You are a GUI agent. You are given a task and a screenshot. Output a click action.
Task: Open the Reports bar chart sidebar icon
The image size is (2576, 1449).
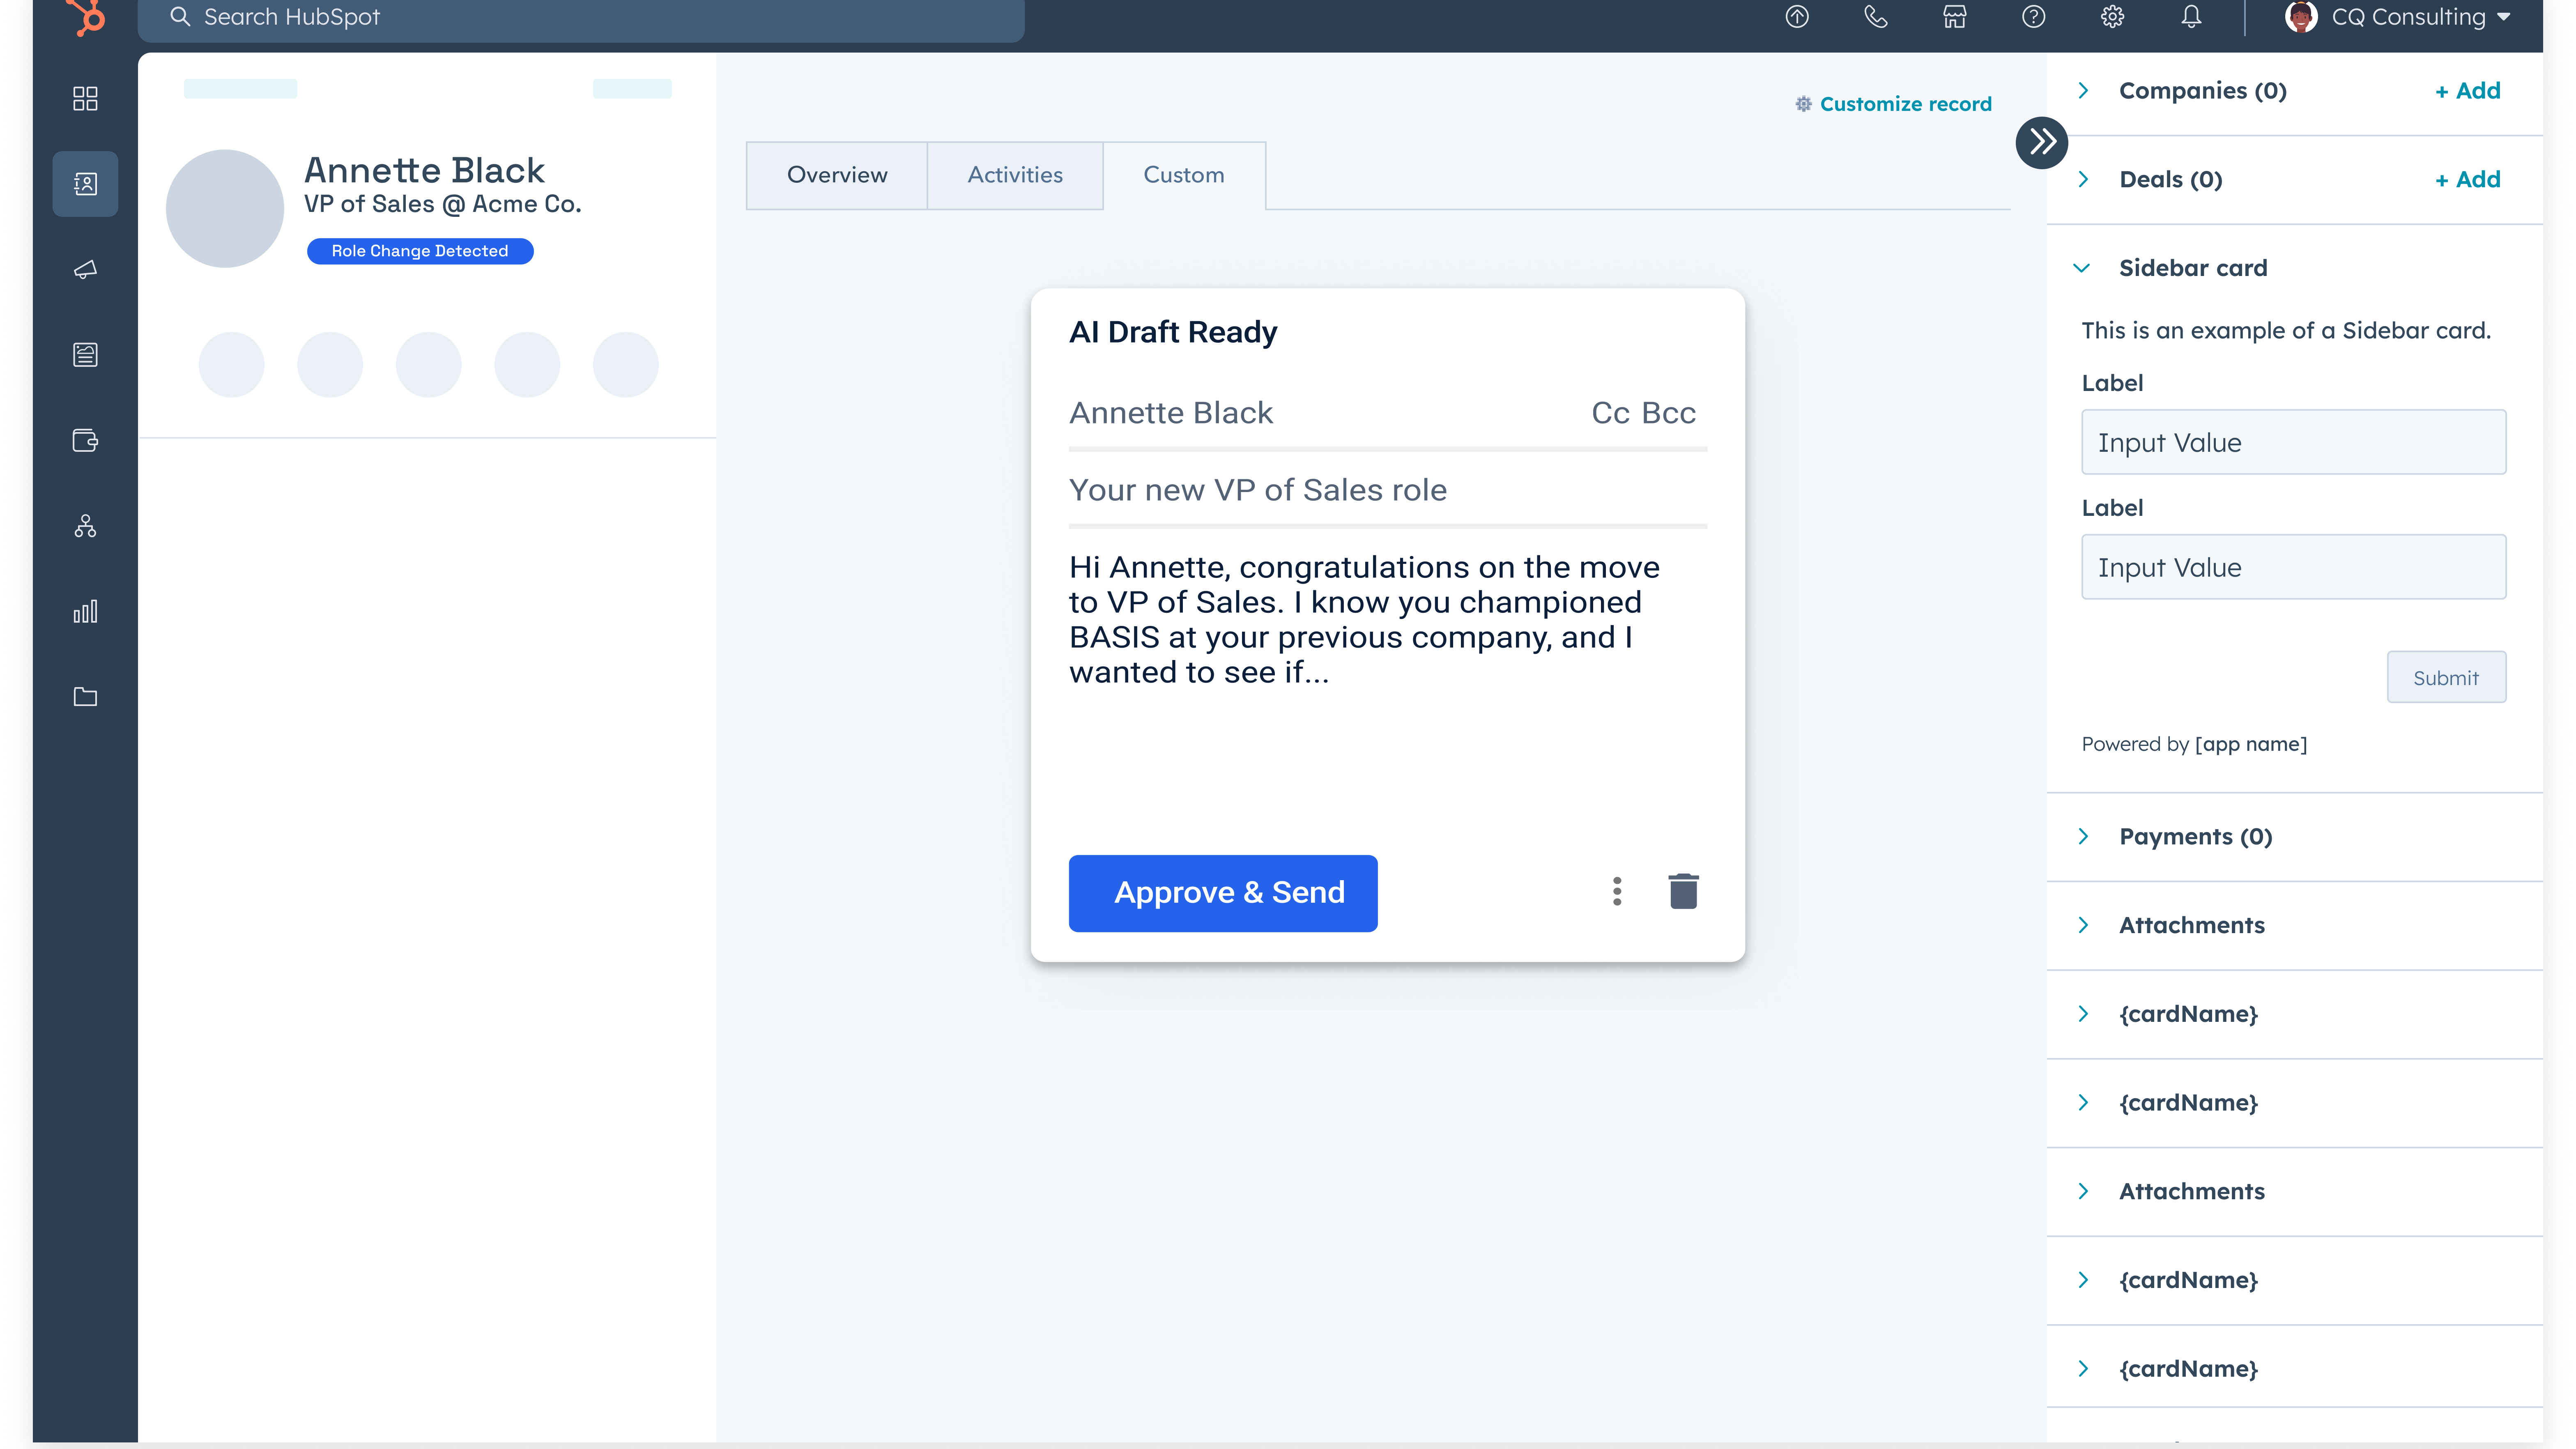point(85,611)
